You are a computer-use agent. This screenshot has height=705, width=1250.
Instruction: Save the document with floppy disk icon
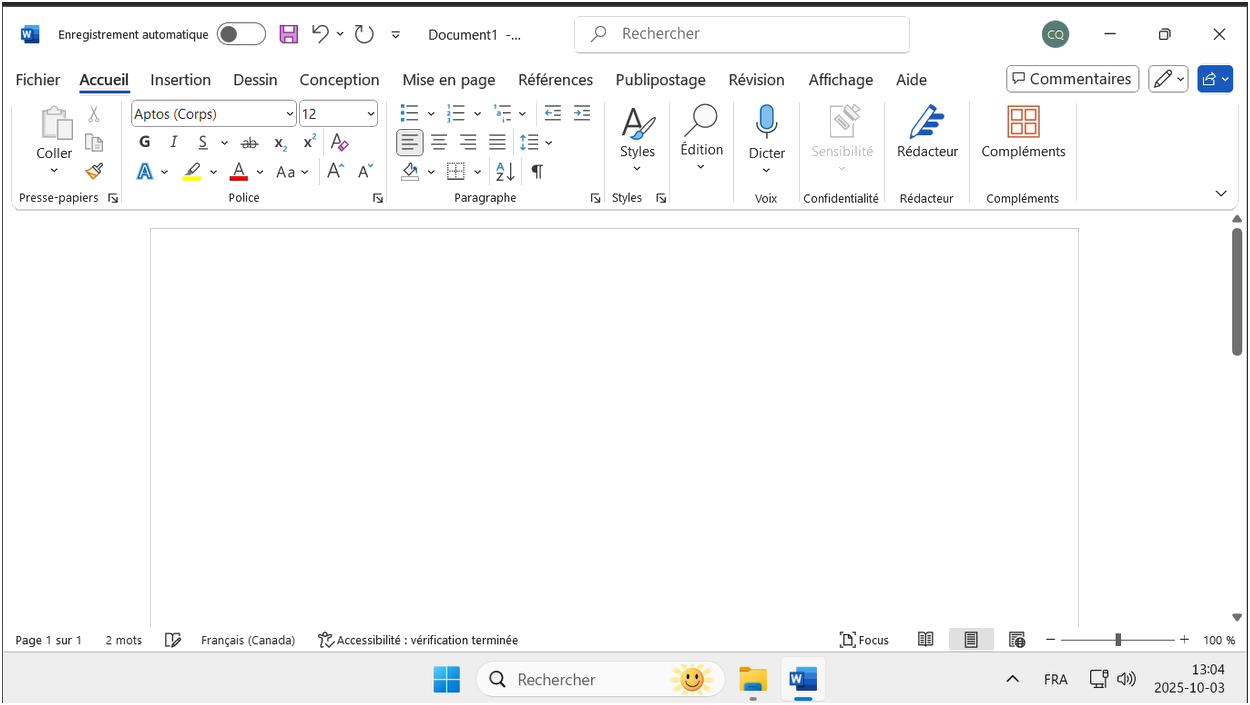coord(289,34)
